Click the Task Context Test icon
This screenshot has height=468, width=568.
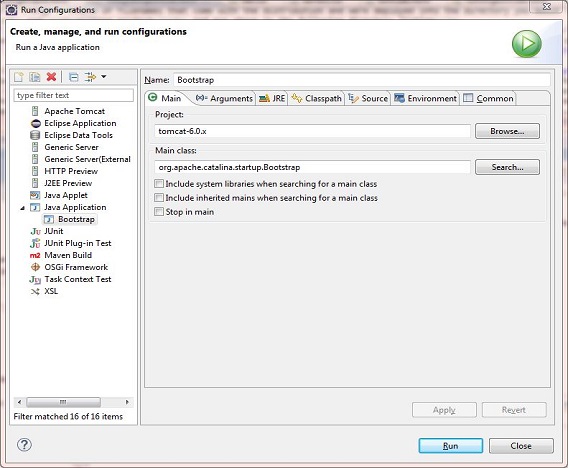[x=35, y=279]
